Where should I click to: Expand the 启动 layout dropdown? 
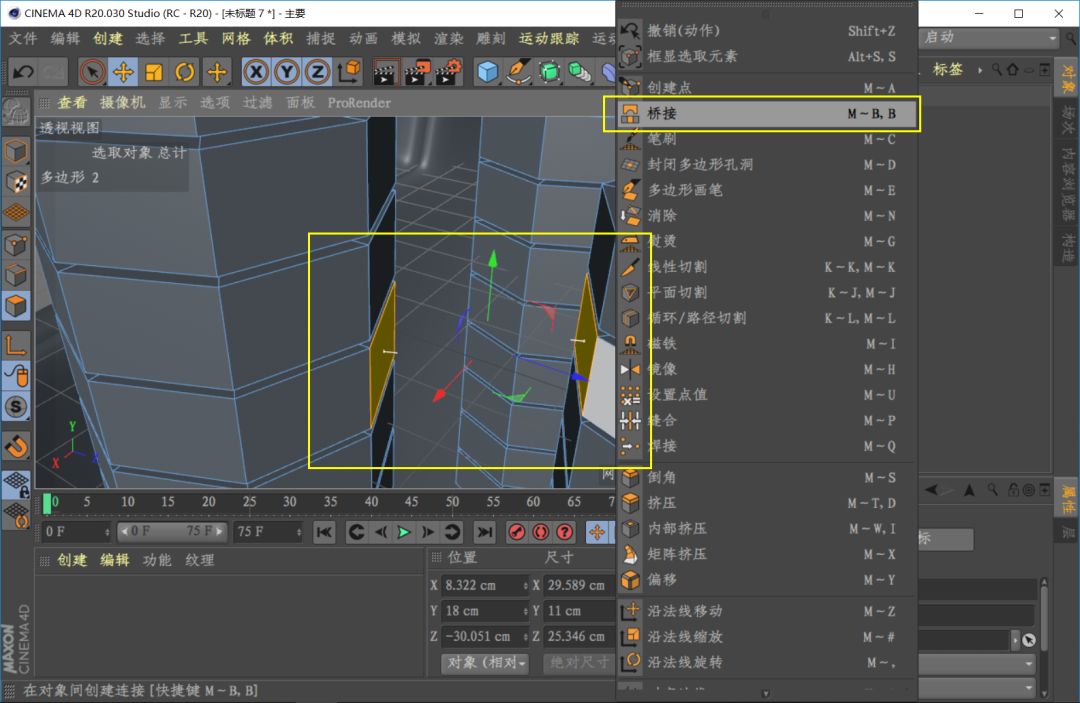point(988,38)
